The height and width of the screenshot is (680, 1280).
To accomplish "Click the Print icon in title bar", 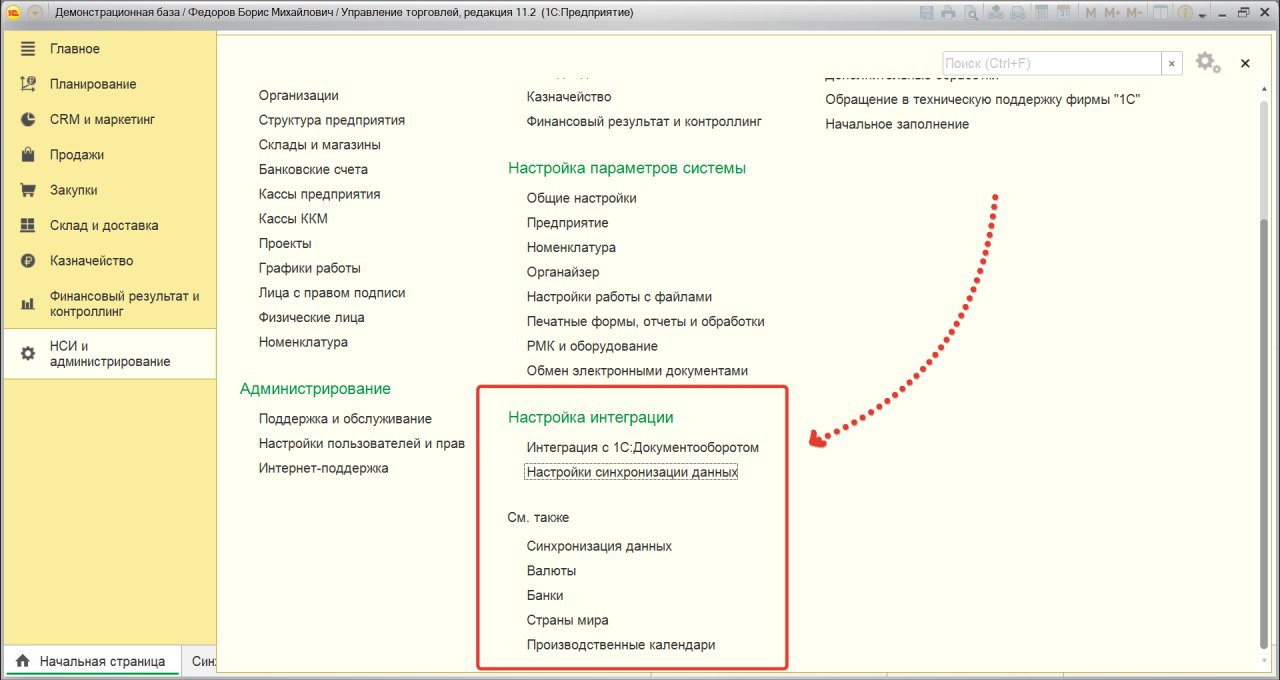I will [948, 13].
